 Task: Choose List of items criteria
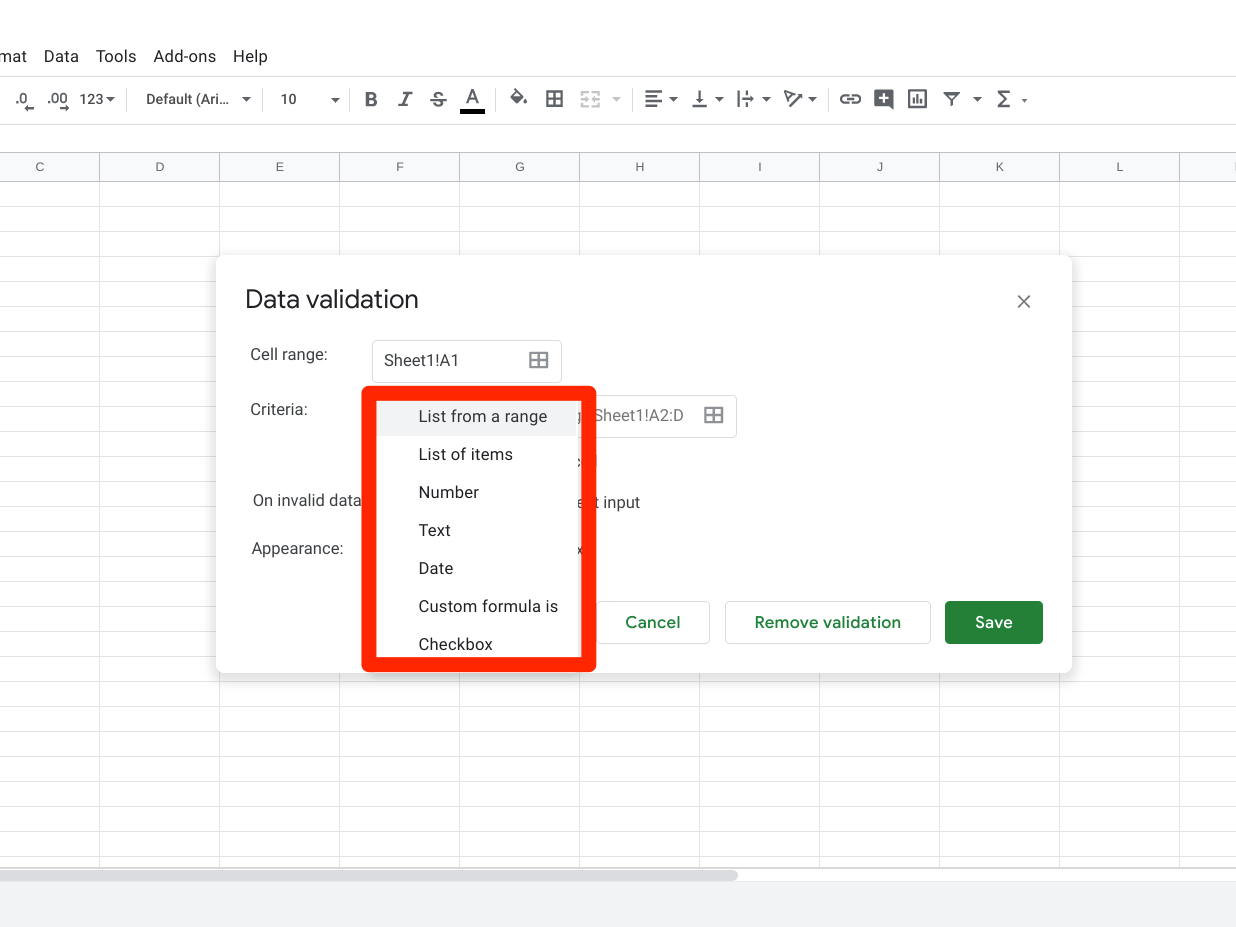(478, 454)
